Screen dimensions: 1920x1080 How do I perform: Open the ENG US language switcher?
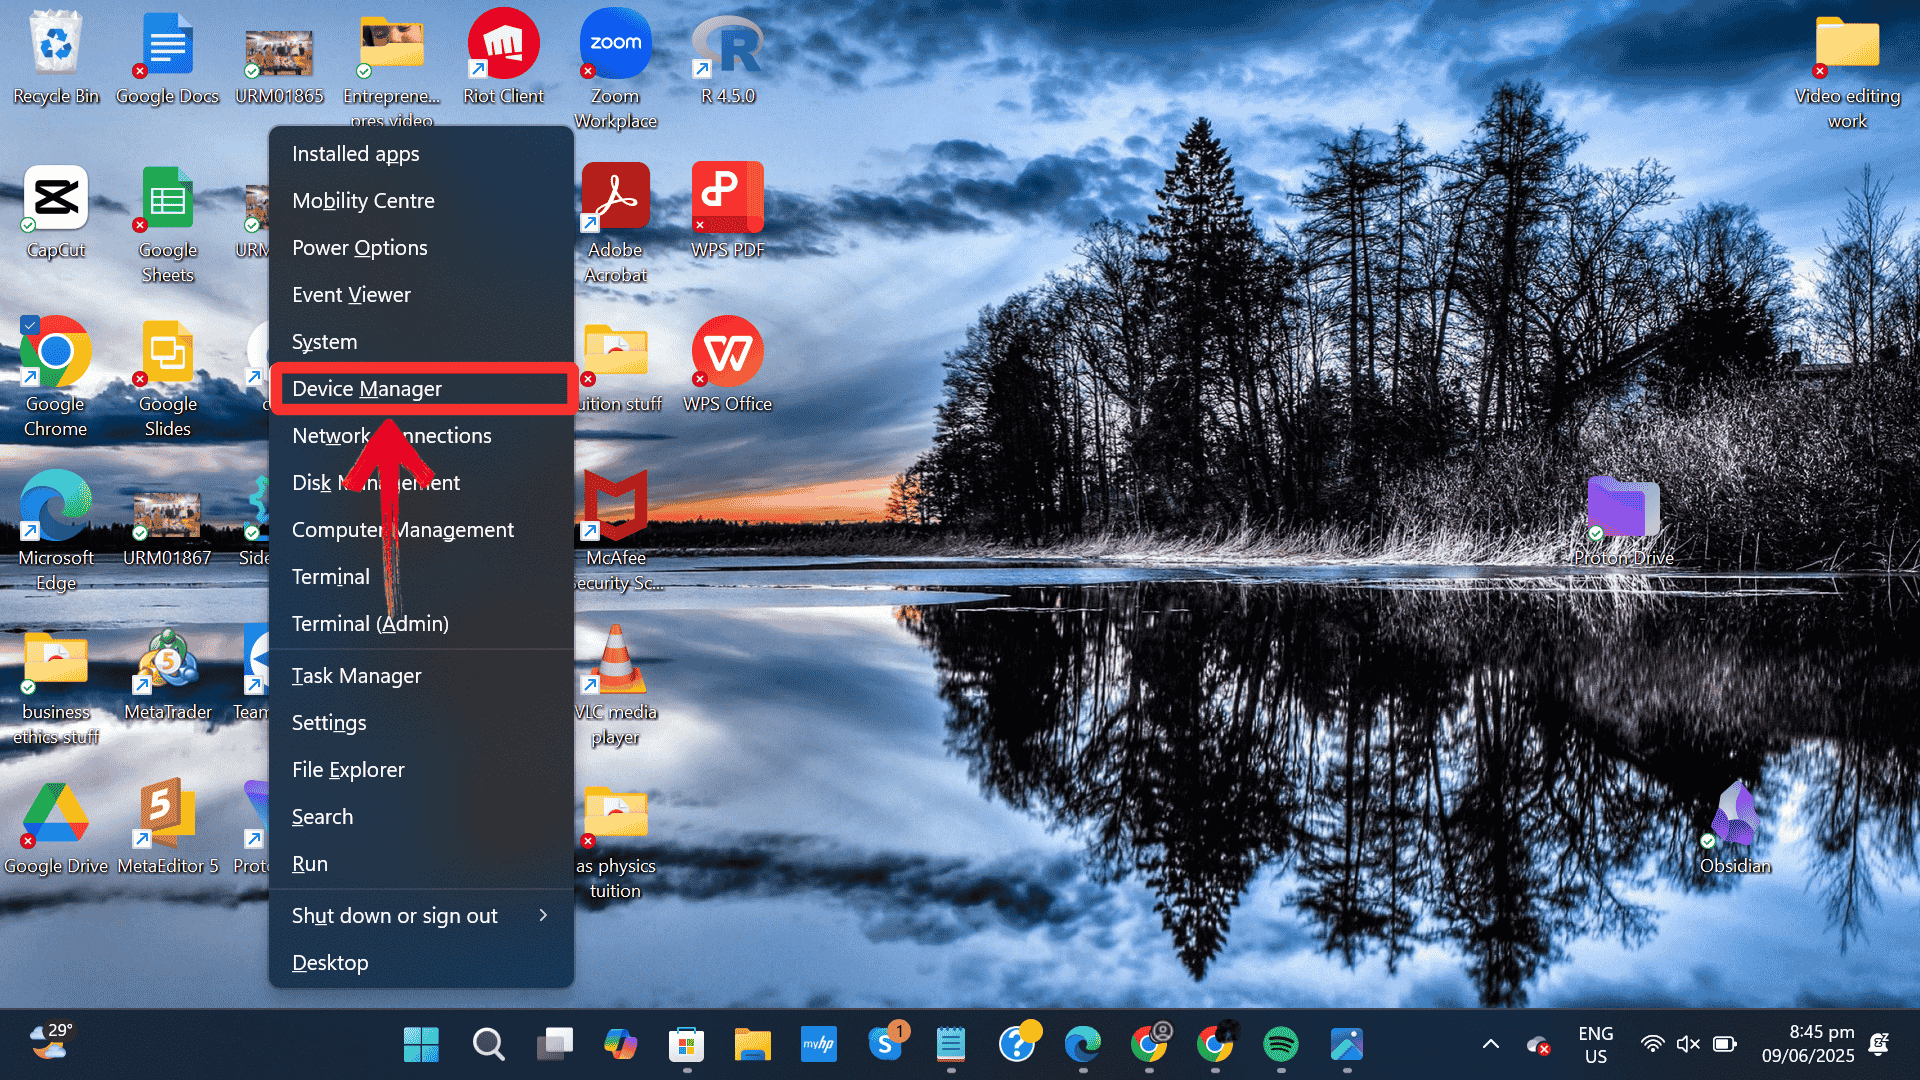1595,1043
